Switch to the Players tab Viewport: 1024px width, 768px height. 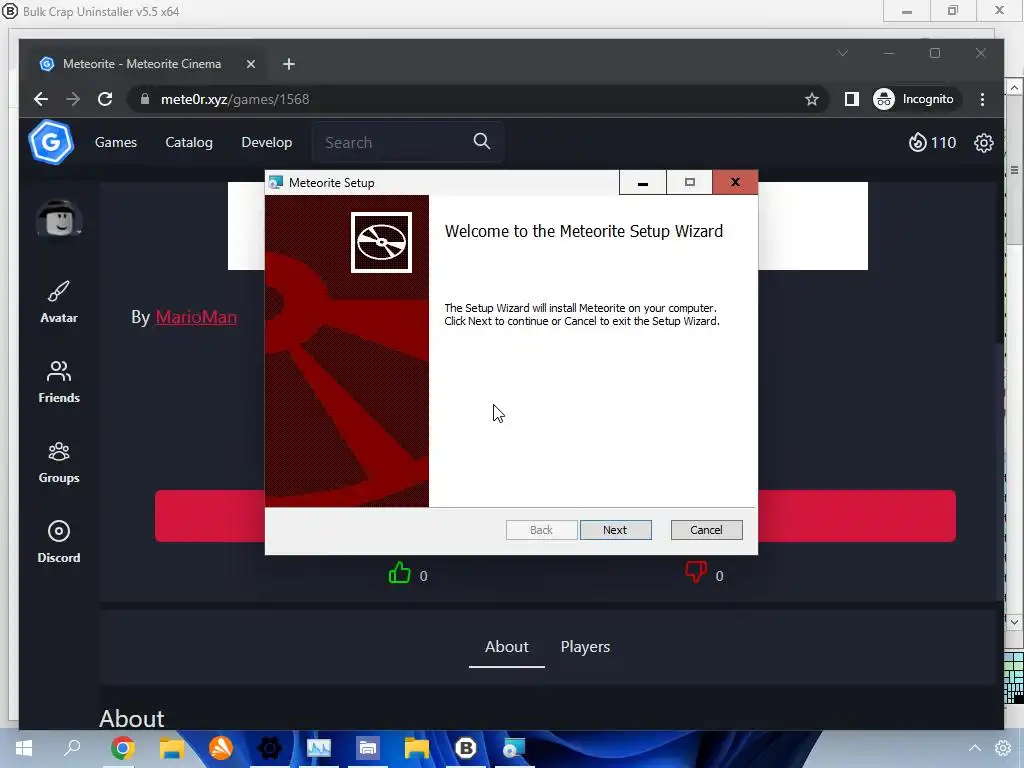coord(585,647)
